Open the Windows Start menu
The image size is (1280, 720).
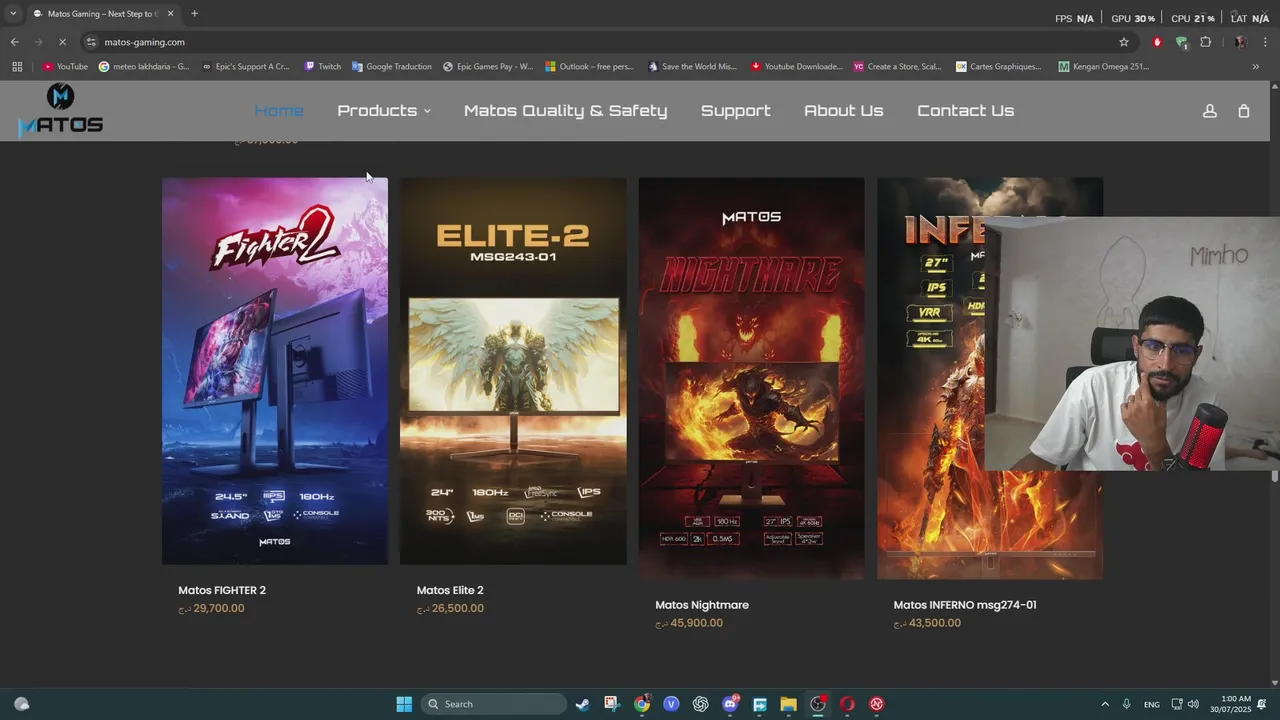pos(404,704)
